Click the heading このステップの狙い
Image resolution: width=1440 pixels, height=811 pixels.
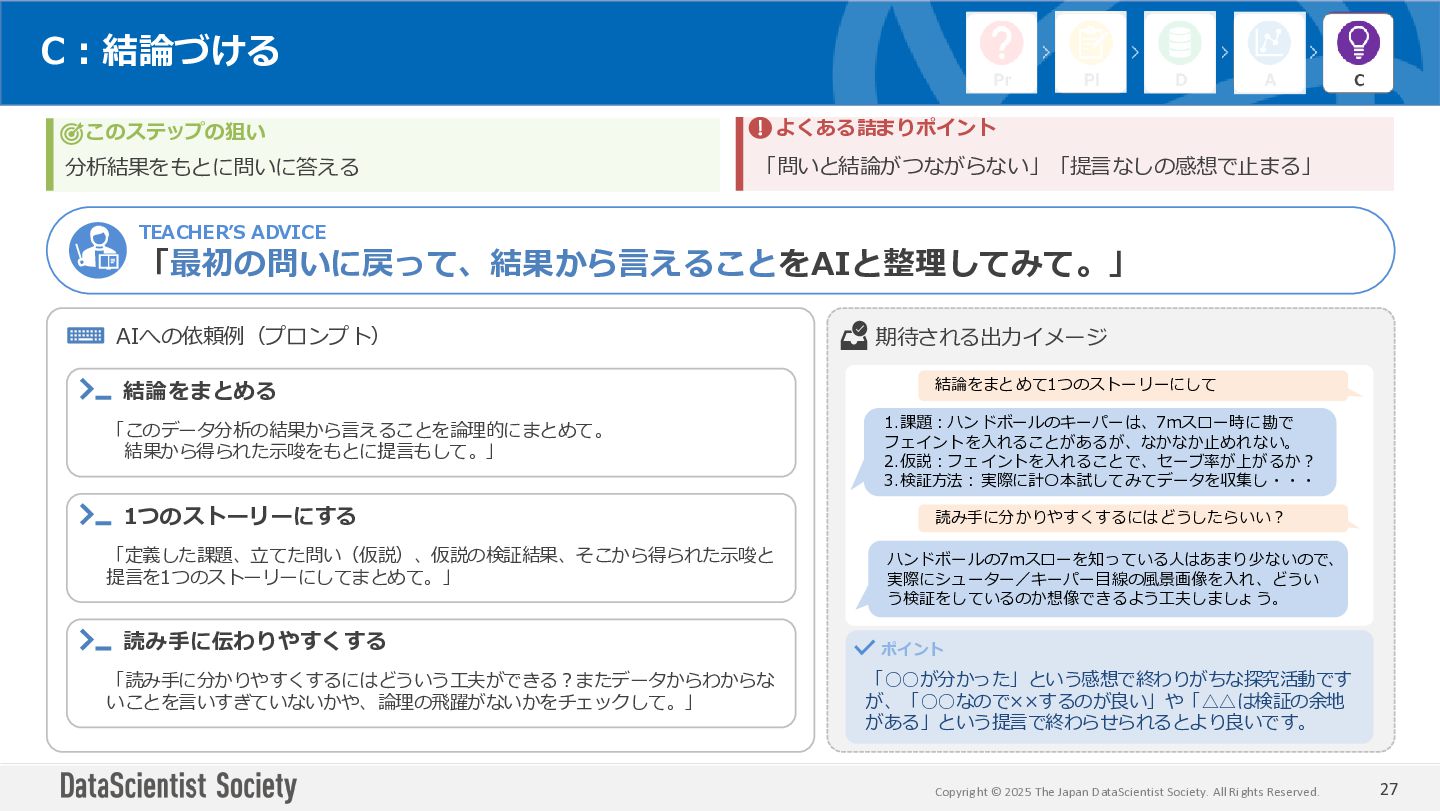(175, 132)
